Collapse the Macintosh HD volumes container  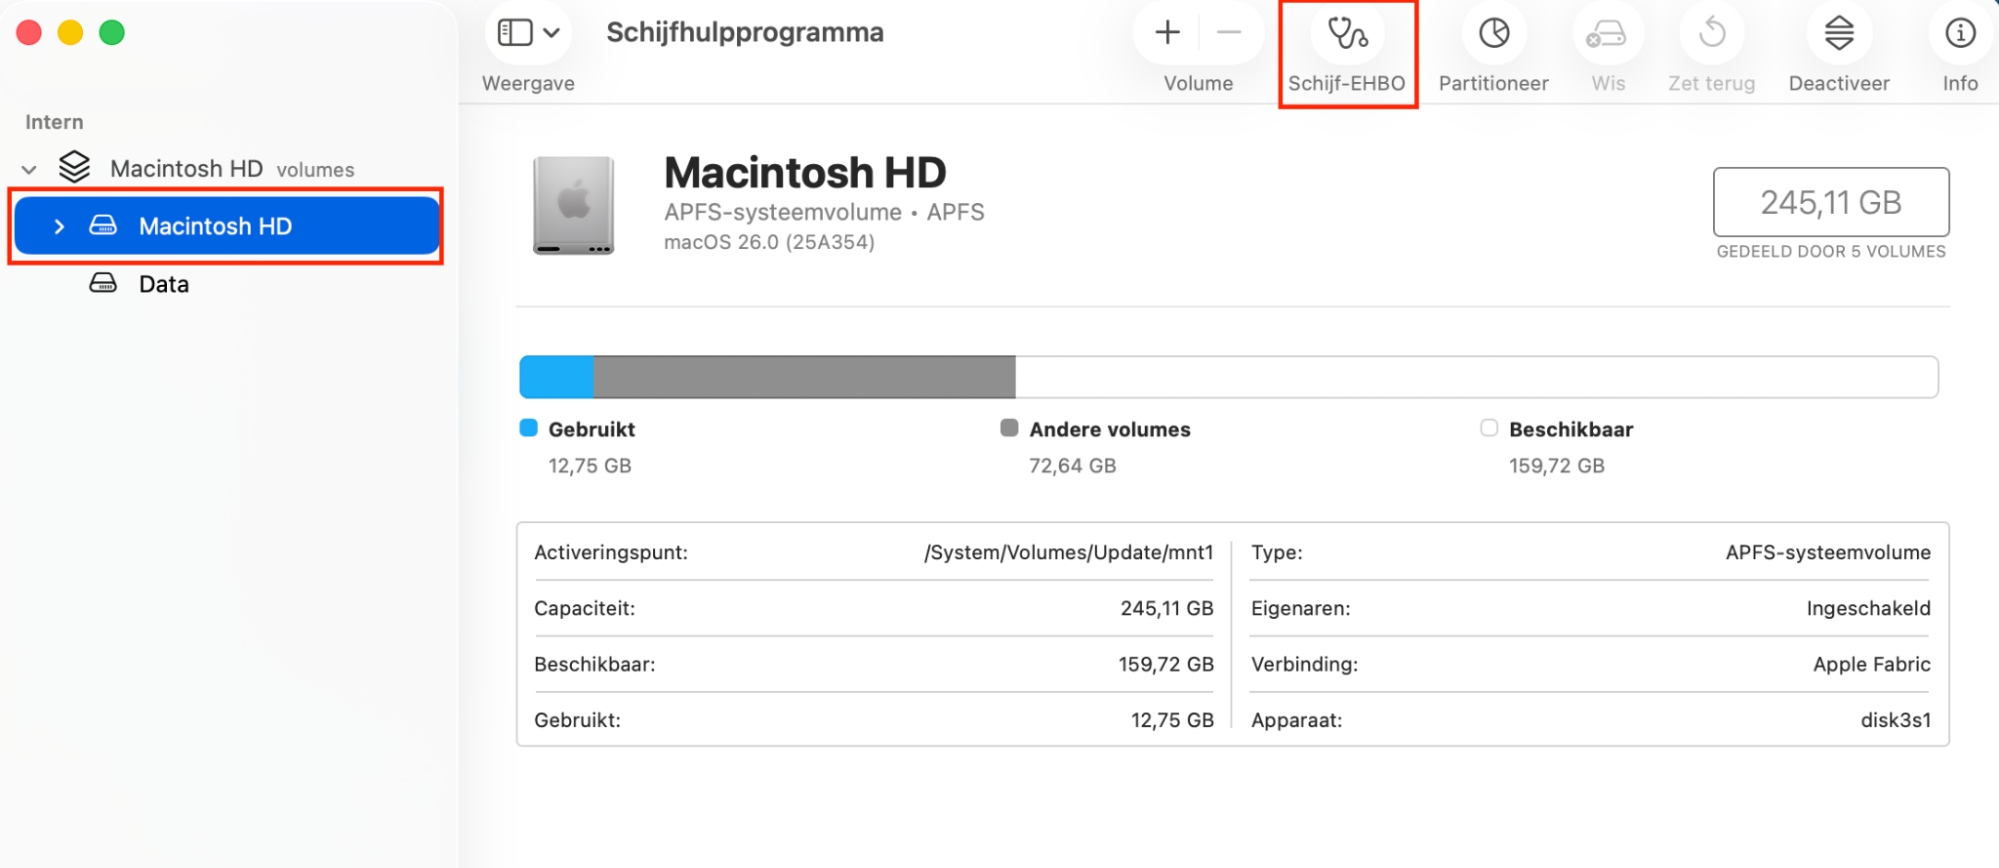(29, 170)
